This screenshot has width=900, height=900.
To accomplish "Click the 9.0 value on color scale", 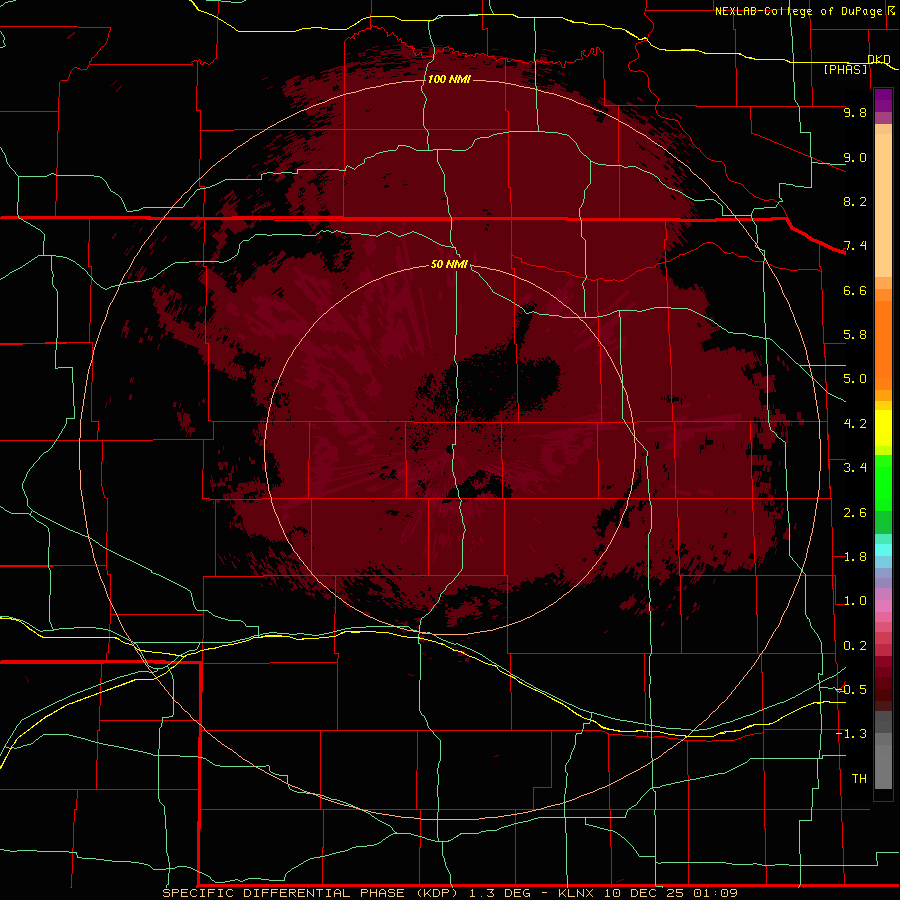I will [x=855, y=157].
